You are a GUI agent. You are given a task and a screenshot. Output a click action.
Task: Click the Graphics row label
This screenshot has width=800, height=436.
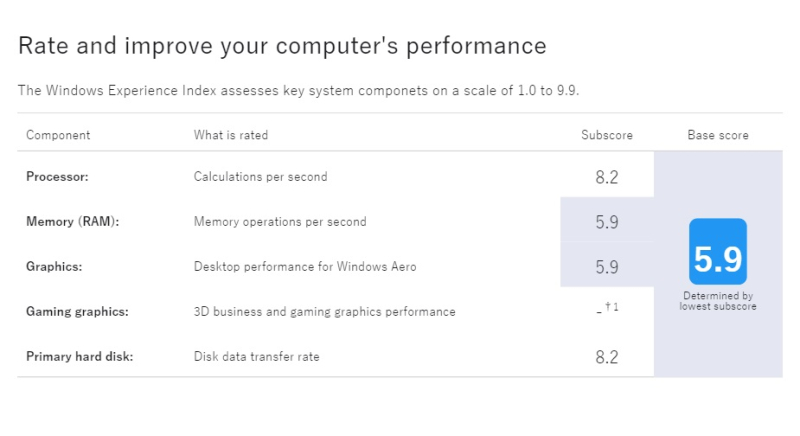(54, 267)
